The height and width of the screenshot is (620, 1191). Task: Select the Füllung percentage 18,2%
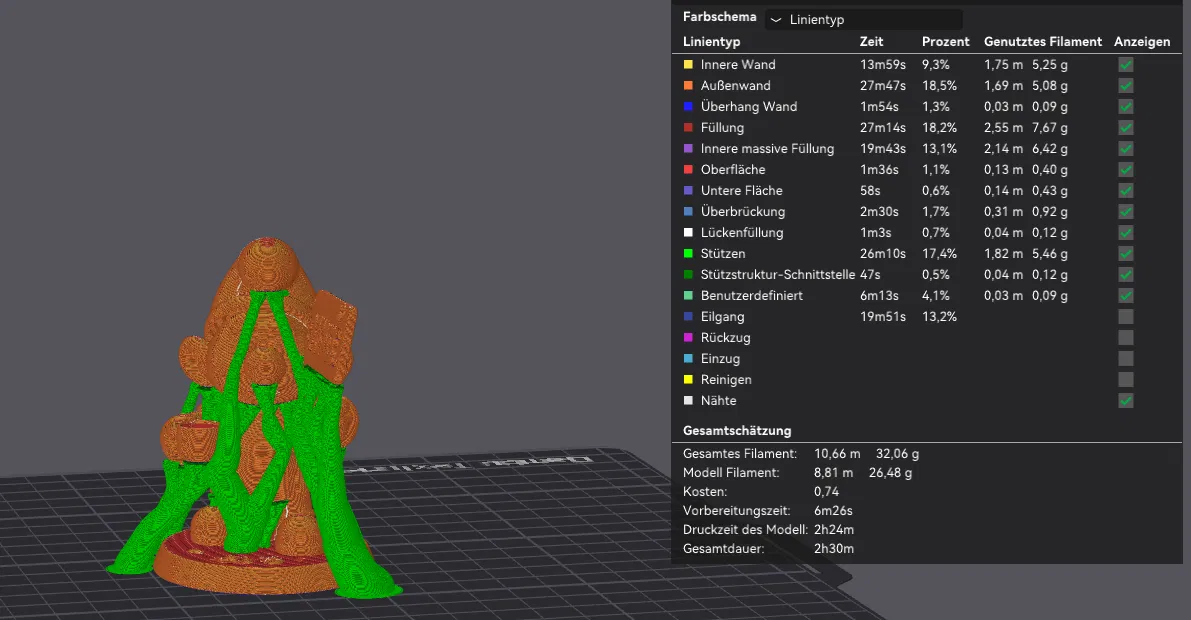click(940, 128)
